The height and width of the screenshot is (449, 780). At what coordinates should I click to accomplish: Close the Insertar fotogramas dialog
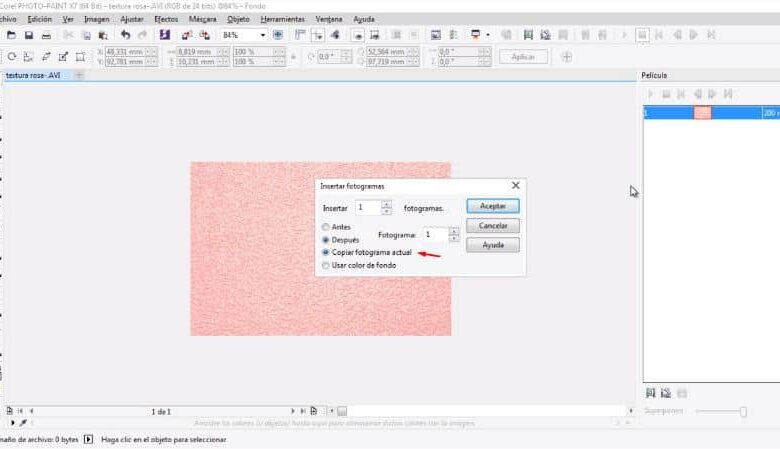coord(515,185)
